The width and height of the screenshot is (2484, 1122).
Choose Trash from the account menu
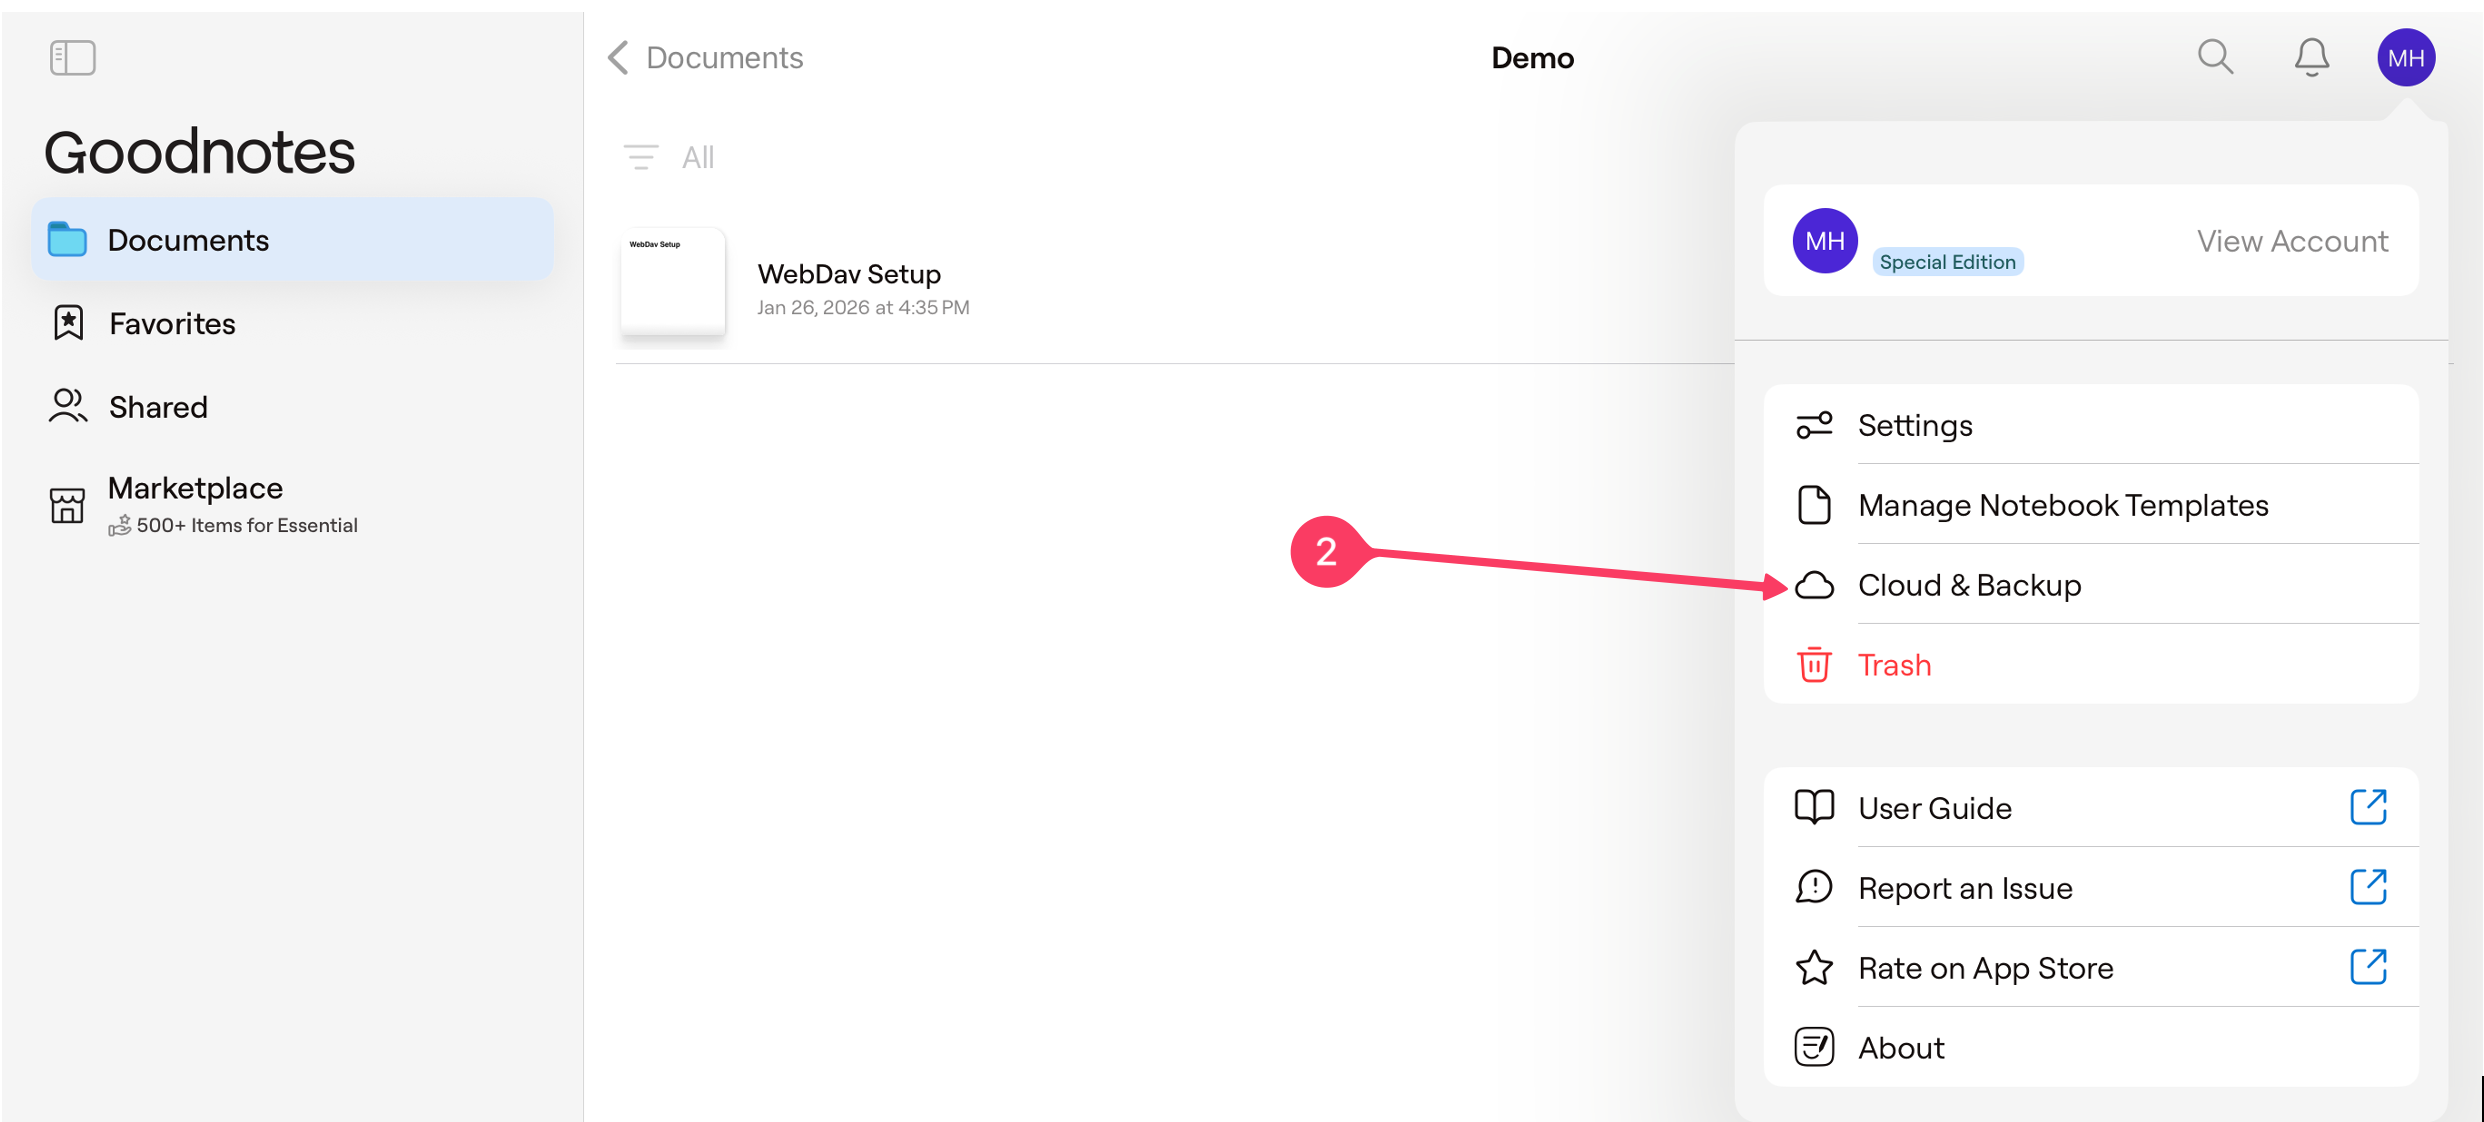(x=2091, y=665)
